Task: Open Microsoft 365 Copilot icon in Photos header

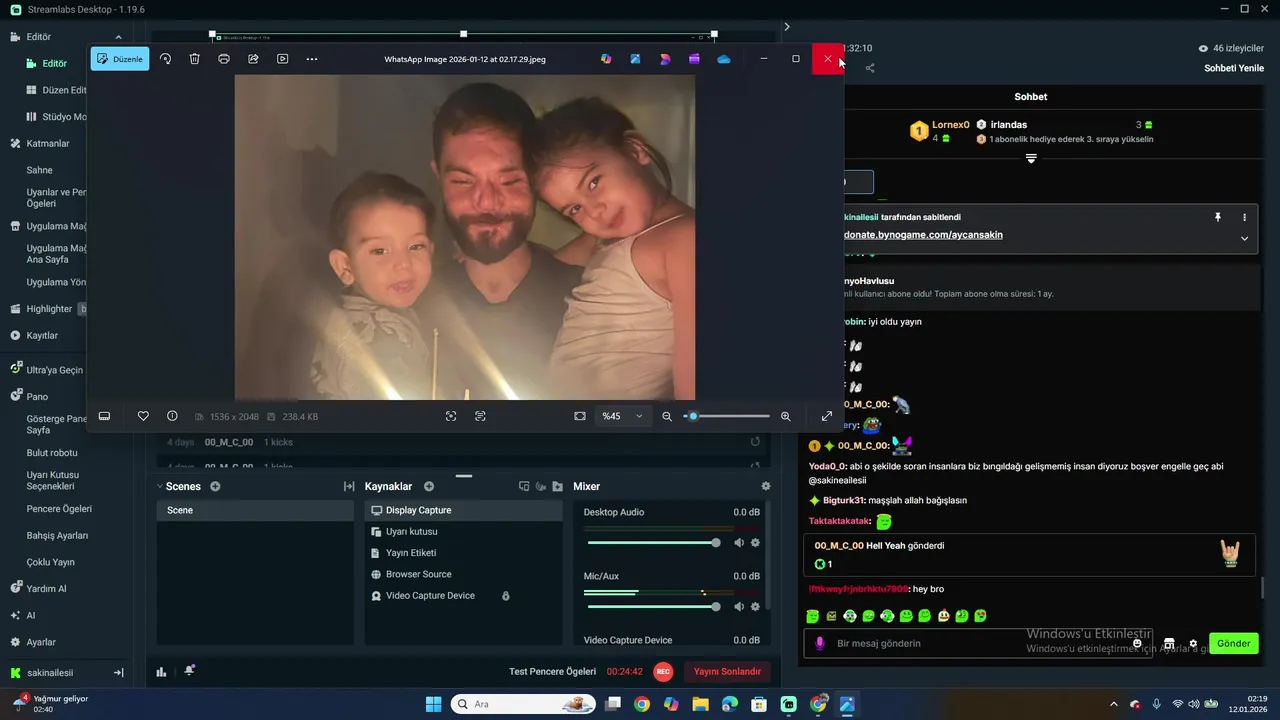Action: [x=606, y=59]
